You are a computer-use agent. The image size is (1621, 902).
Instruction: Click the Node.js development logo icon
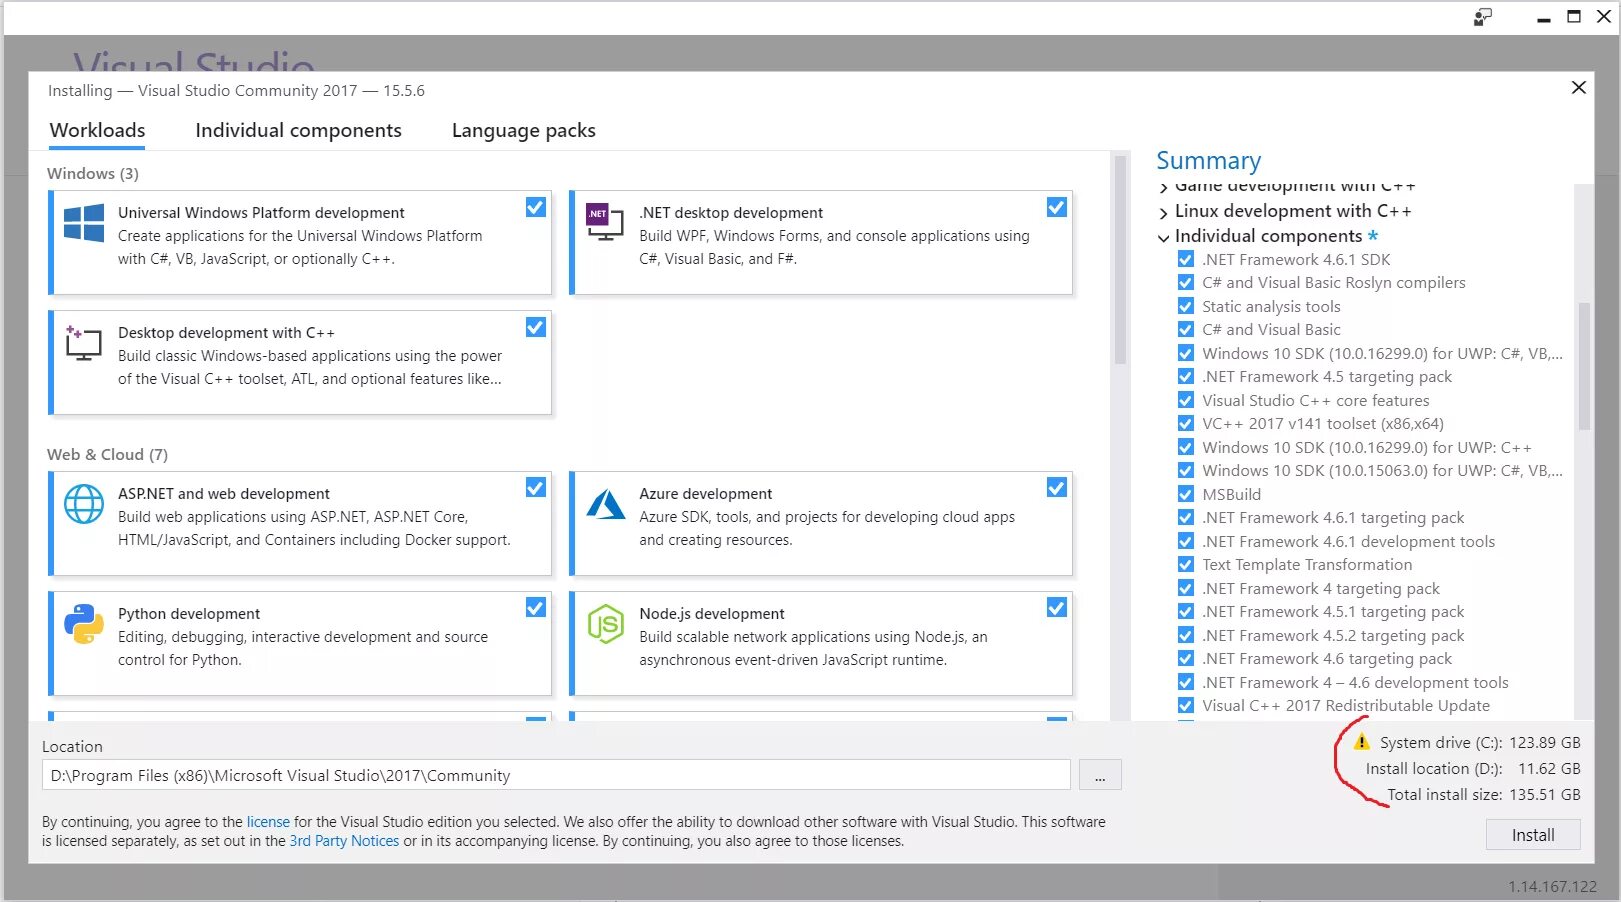[605, 624]
